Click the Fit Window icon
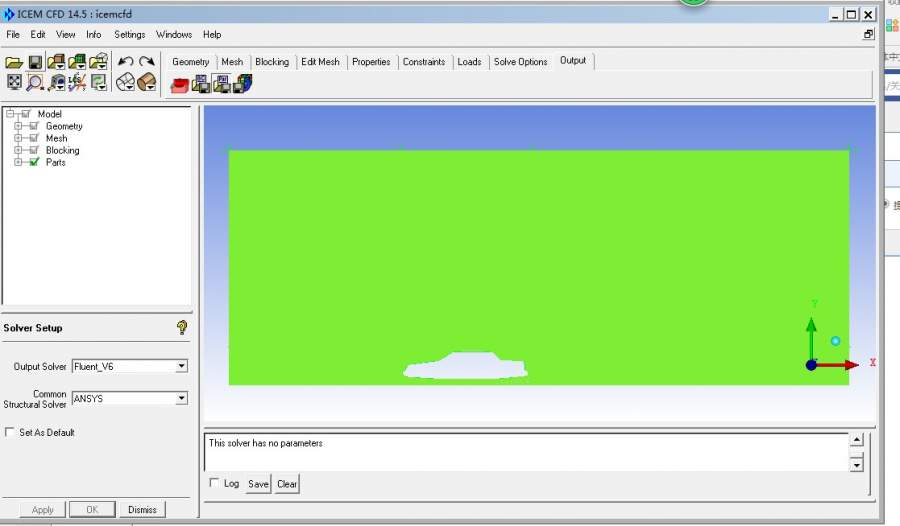 tap(14, 82)
